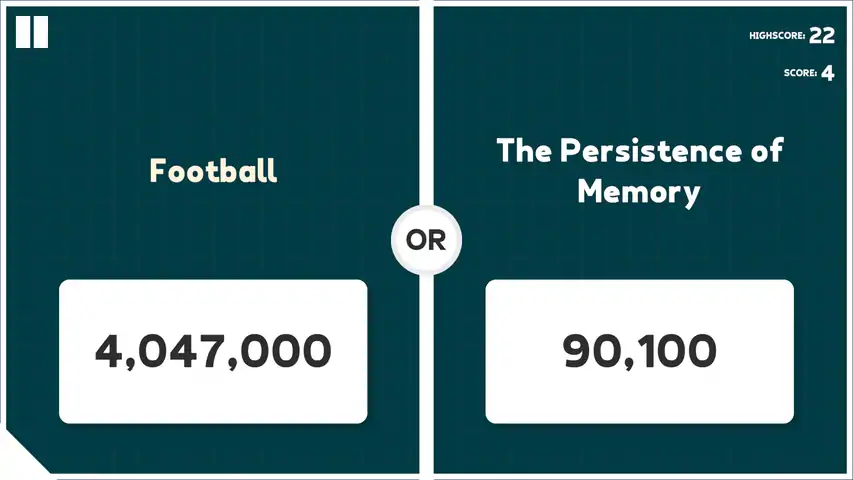Click the OR circle badge
853x480 pixels.
(426, 240)
